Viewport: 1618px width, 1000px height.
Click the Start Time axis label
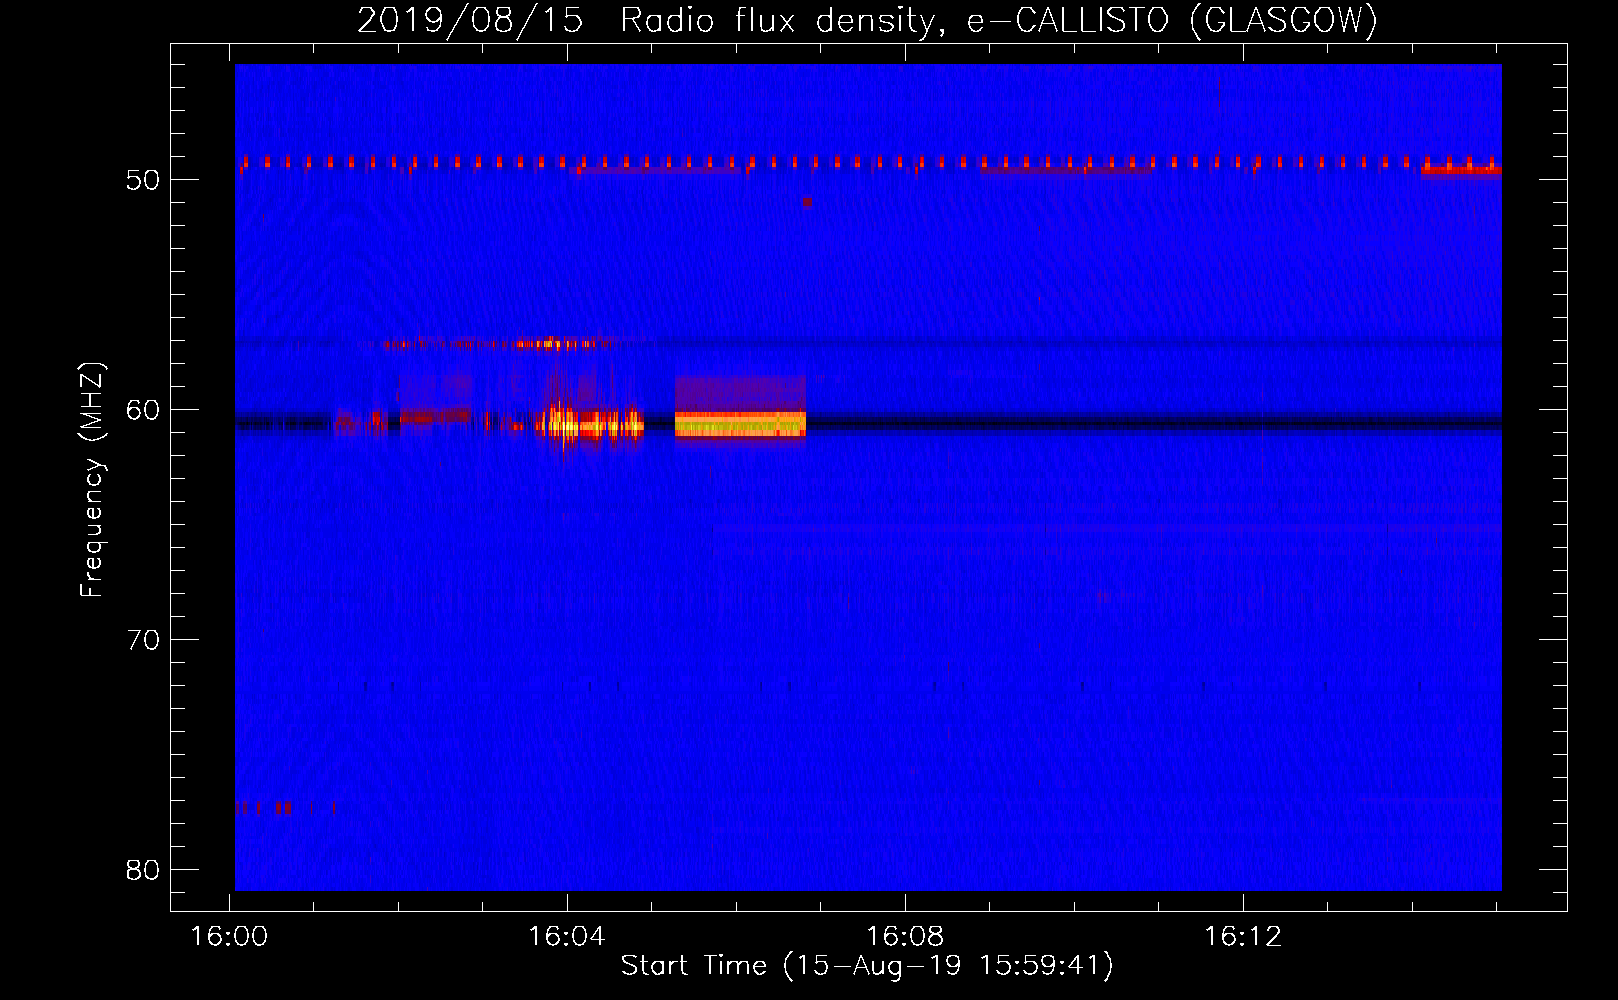point(867,966)
